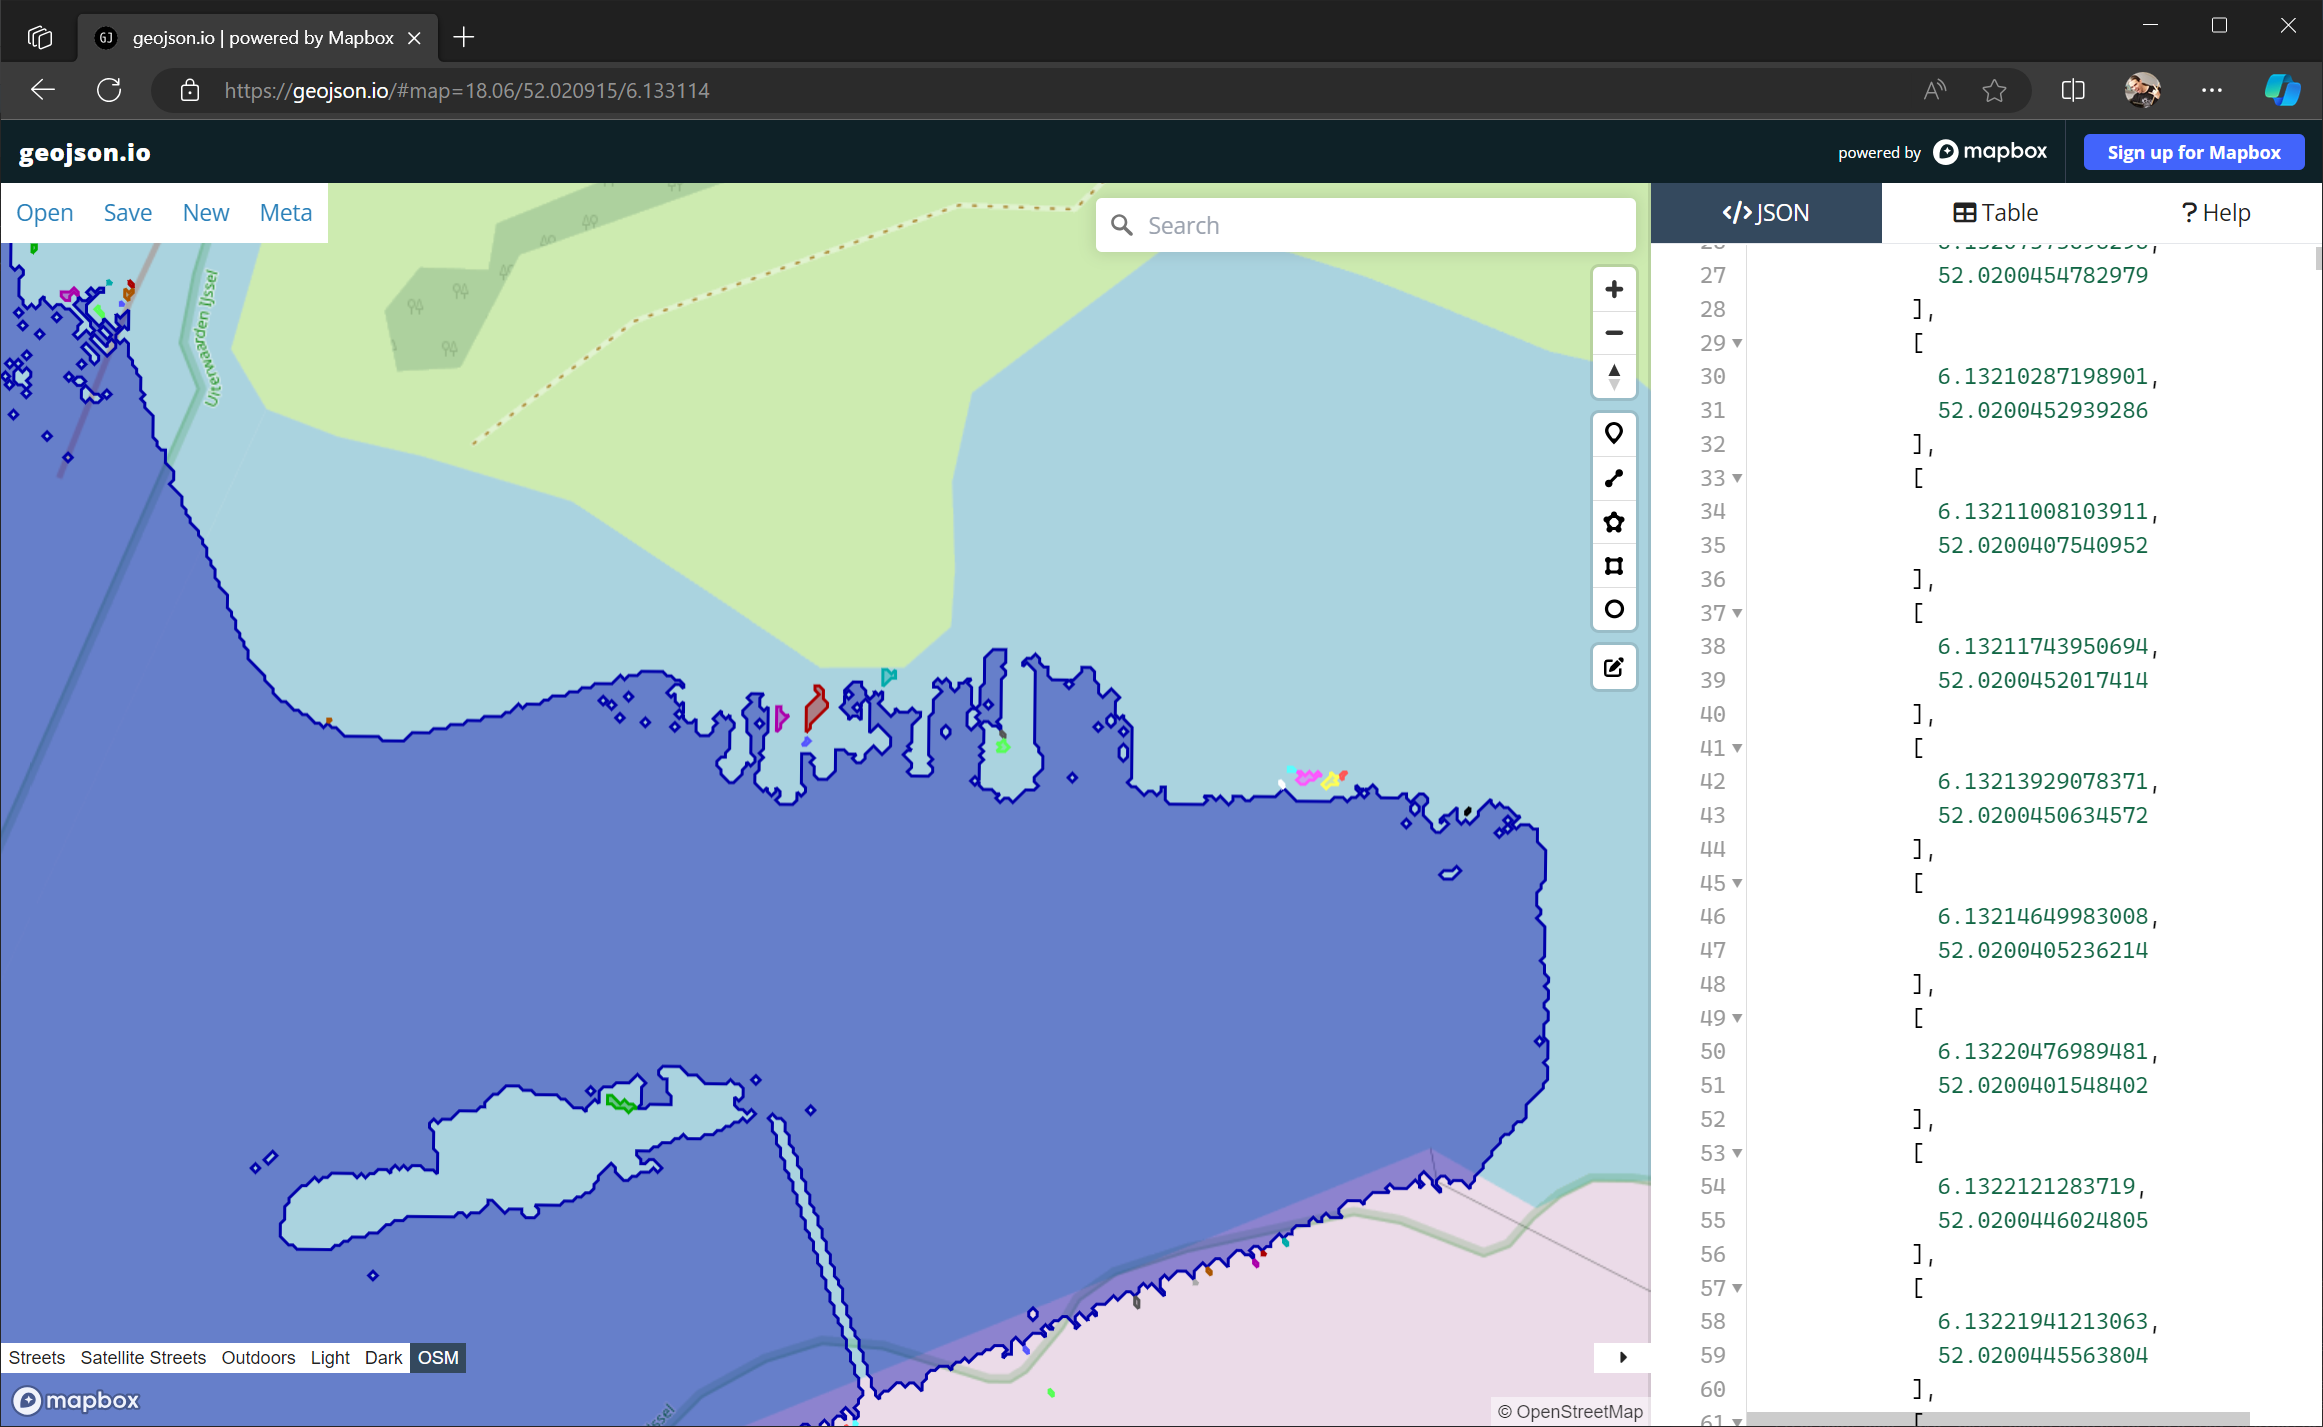Select the draw marker tool
The image size is (2323, 1427).
(x=1613, y=434)
